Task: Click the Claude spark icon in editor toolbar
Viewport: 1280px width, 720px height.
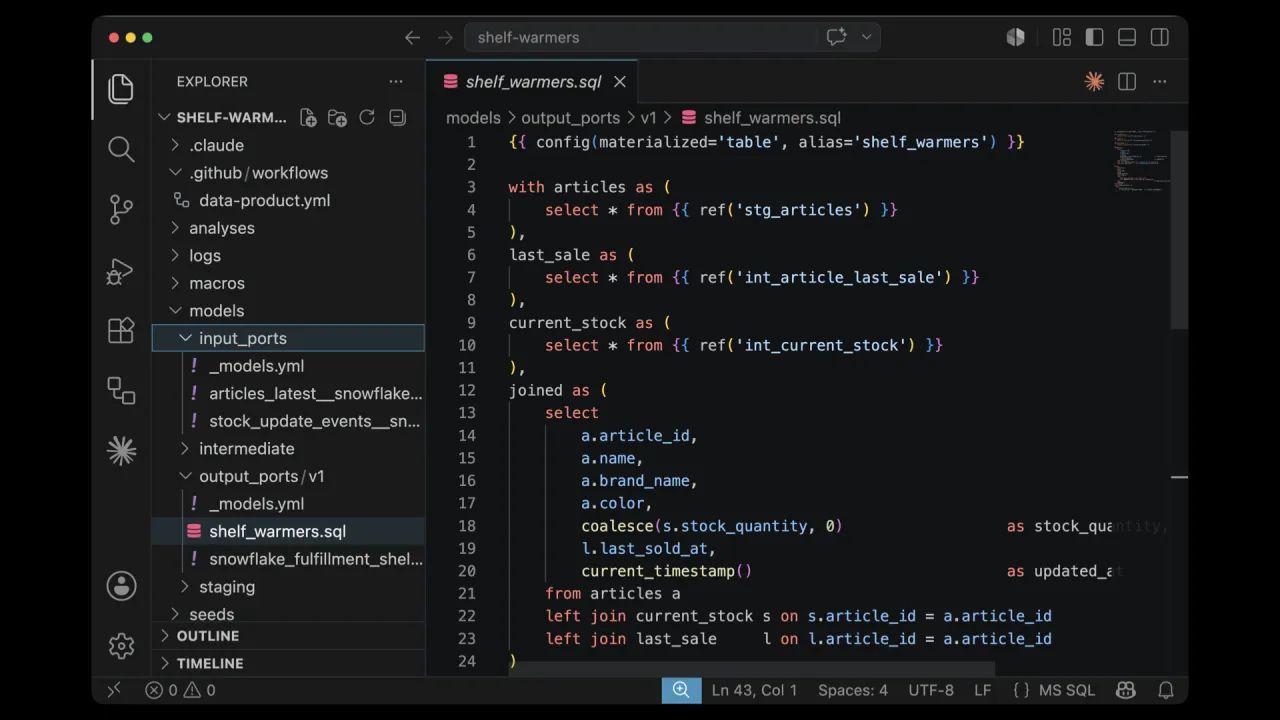Action: coord(1094,82)
